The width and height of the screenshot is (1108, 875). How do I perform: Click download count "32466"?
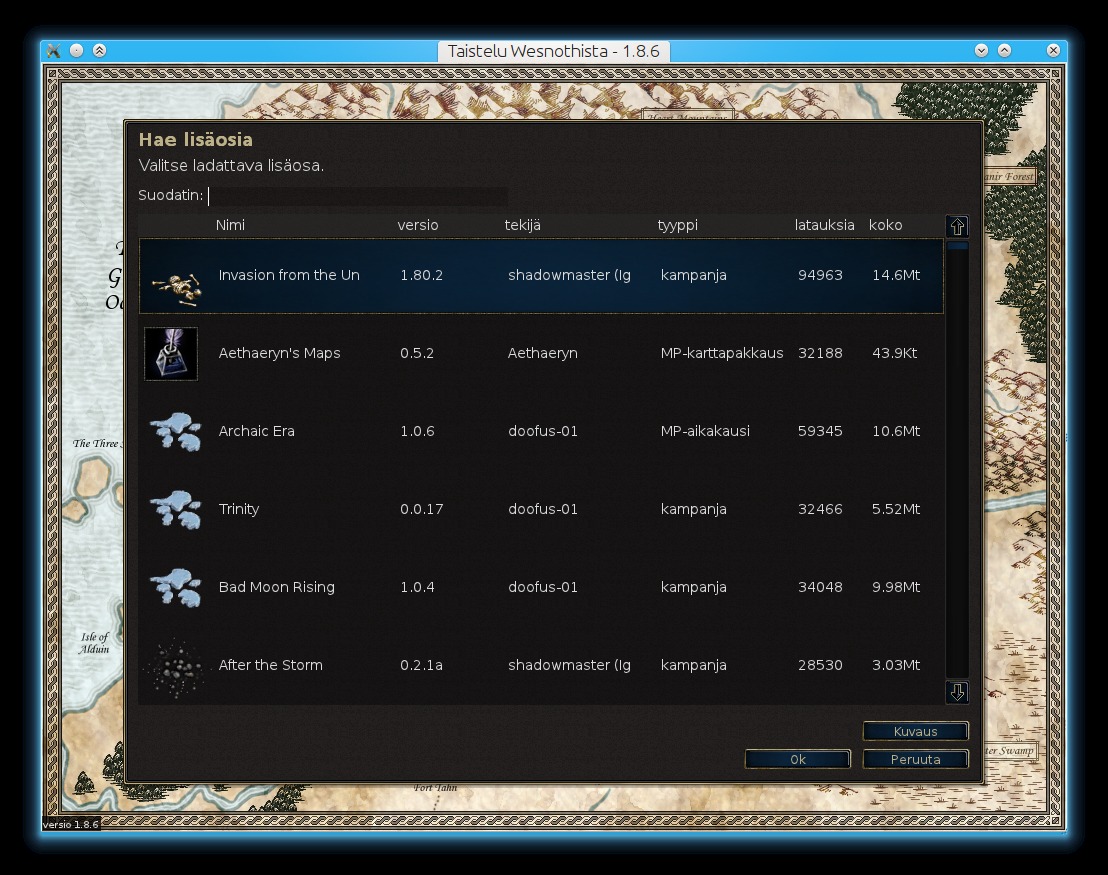(x=820, y=509)
